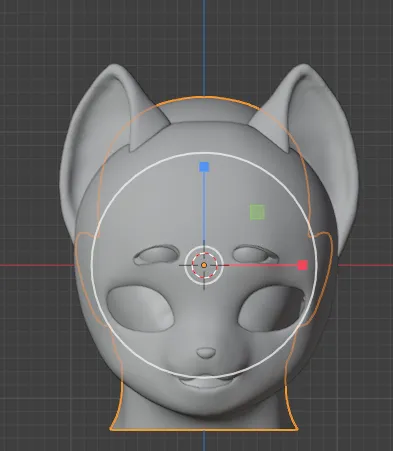Click the large white gizmo circle
393x451 pixels.
204,265
